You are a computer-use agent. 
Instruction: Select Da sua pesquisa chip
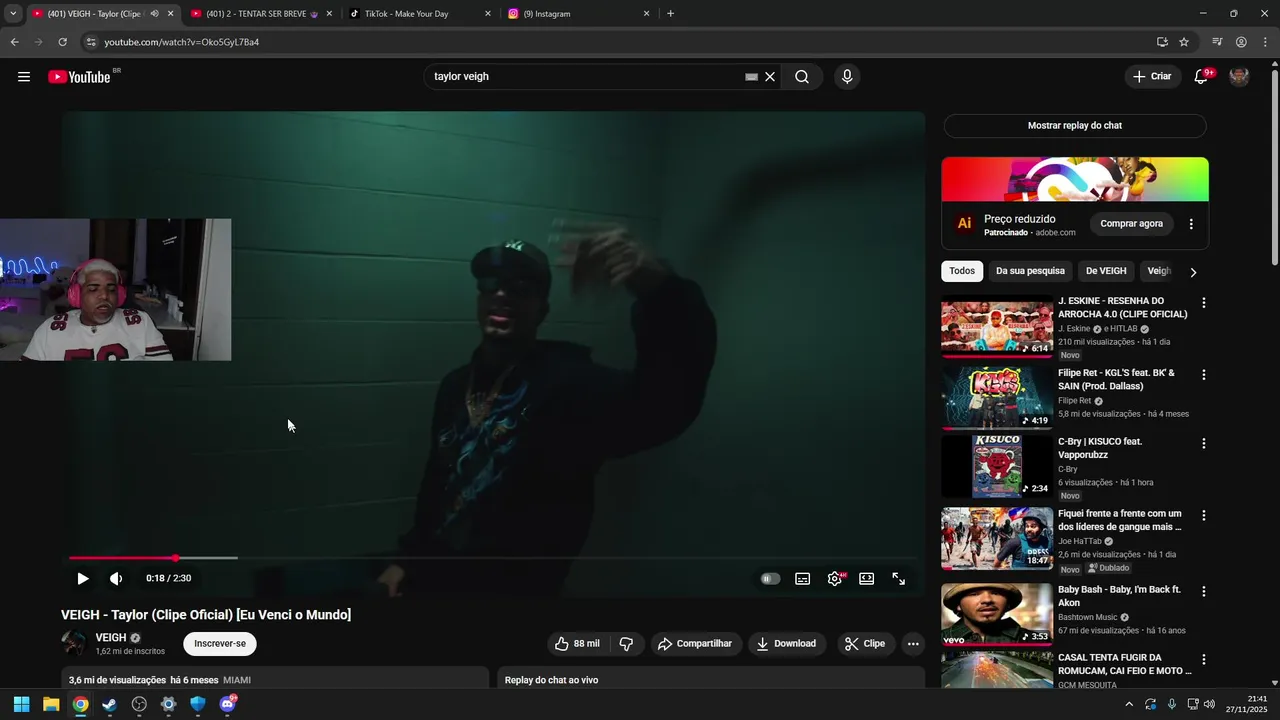[x=1030, y=271]
